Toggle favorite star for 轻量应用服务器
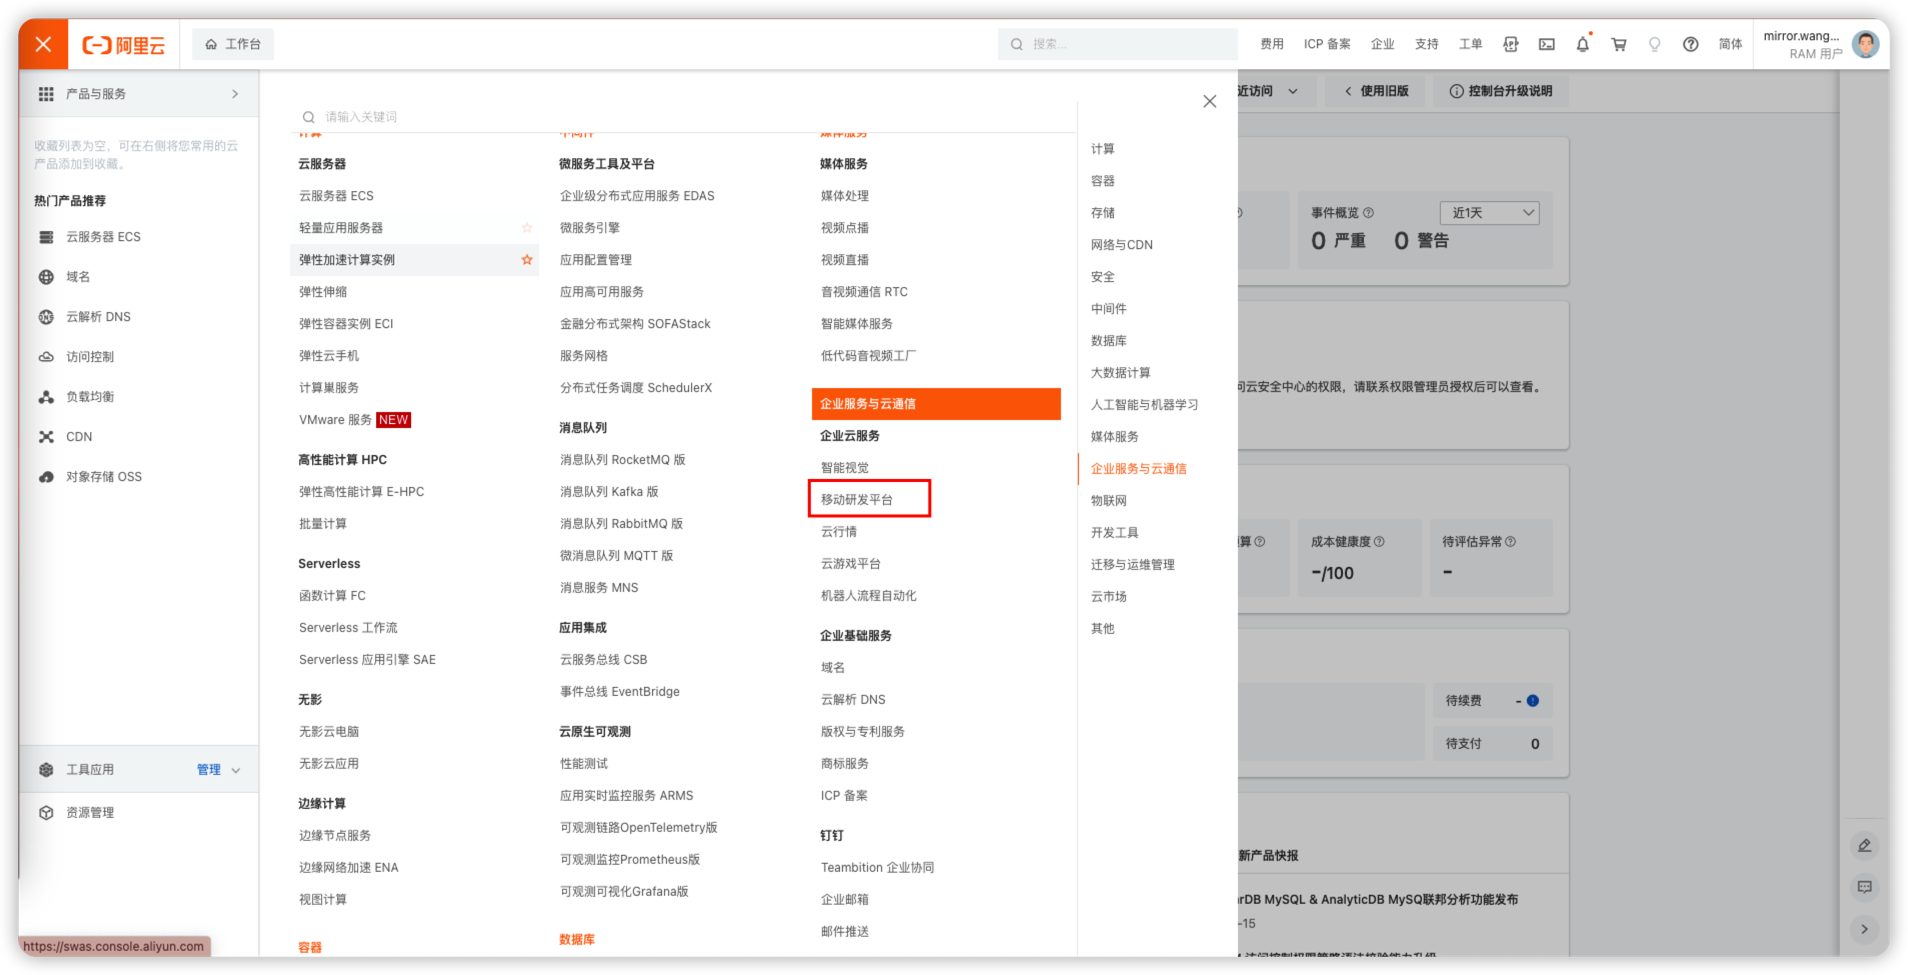 (x=527, y=228)
